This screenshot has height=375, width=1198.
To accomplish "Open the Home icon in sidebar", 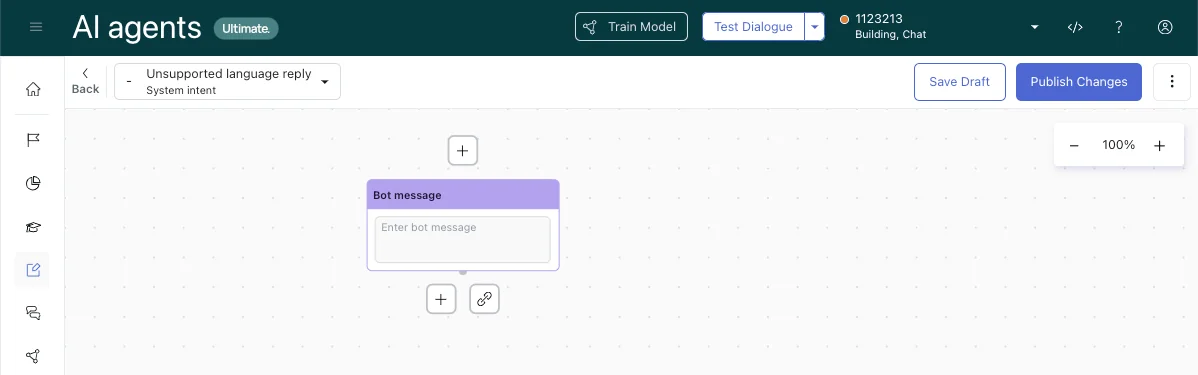I will [33, 89].
